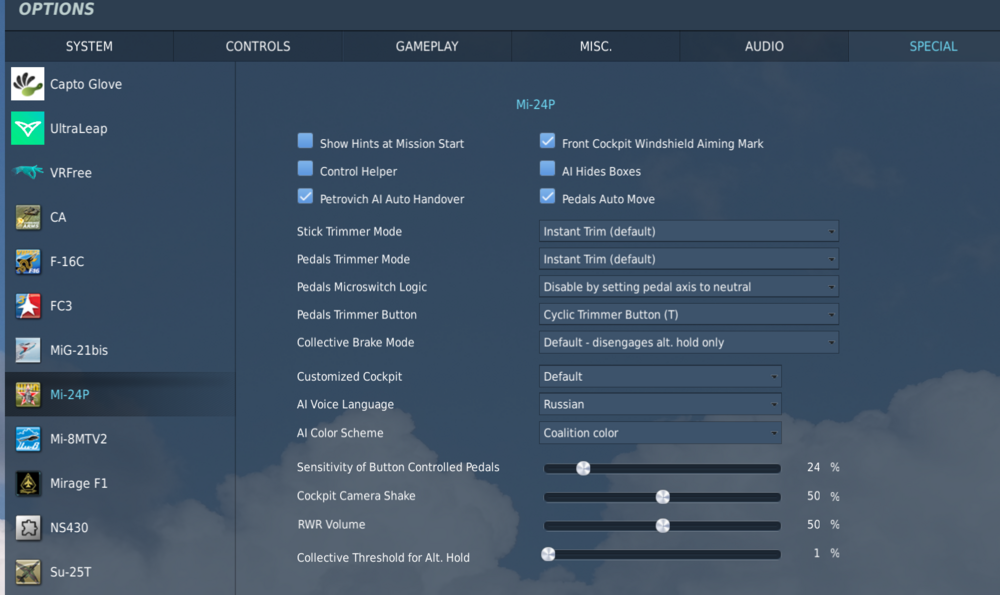Select the UltraLeap module icon
The height and width of the screenshot is (595, 1000).
pyautogui.click(x=28, y=128)
